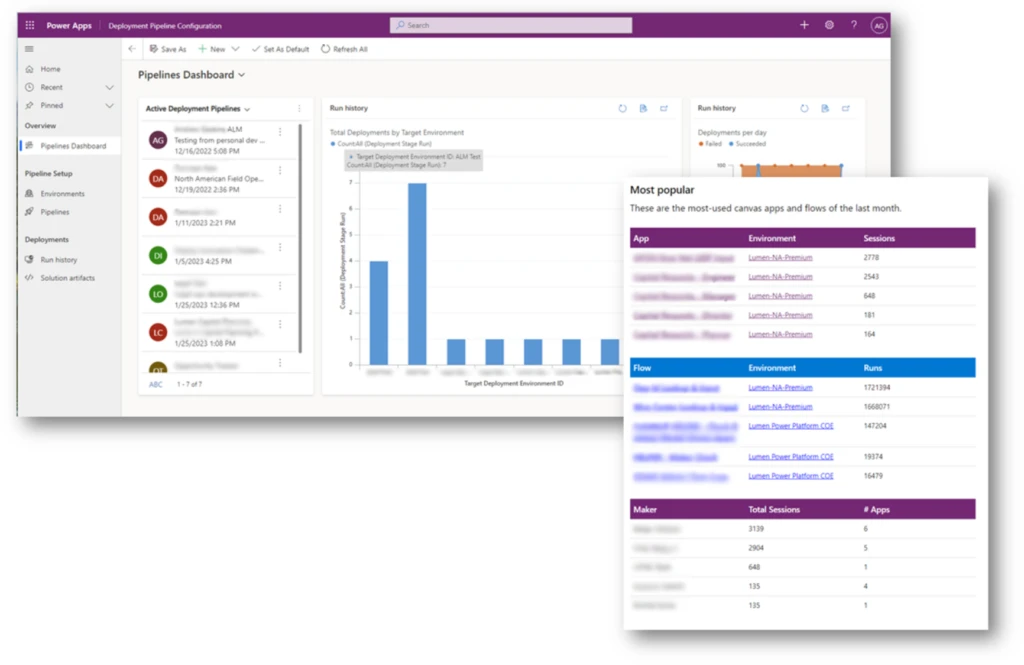Click inside the top Search field

(x=510, y=24)
